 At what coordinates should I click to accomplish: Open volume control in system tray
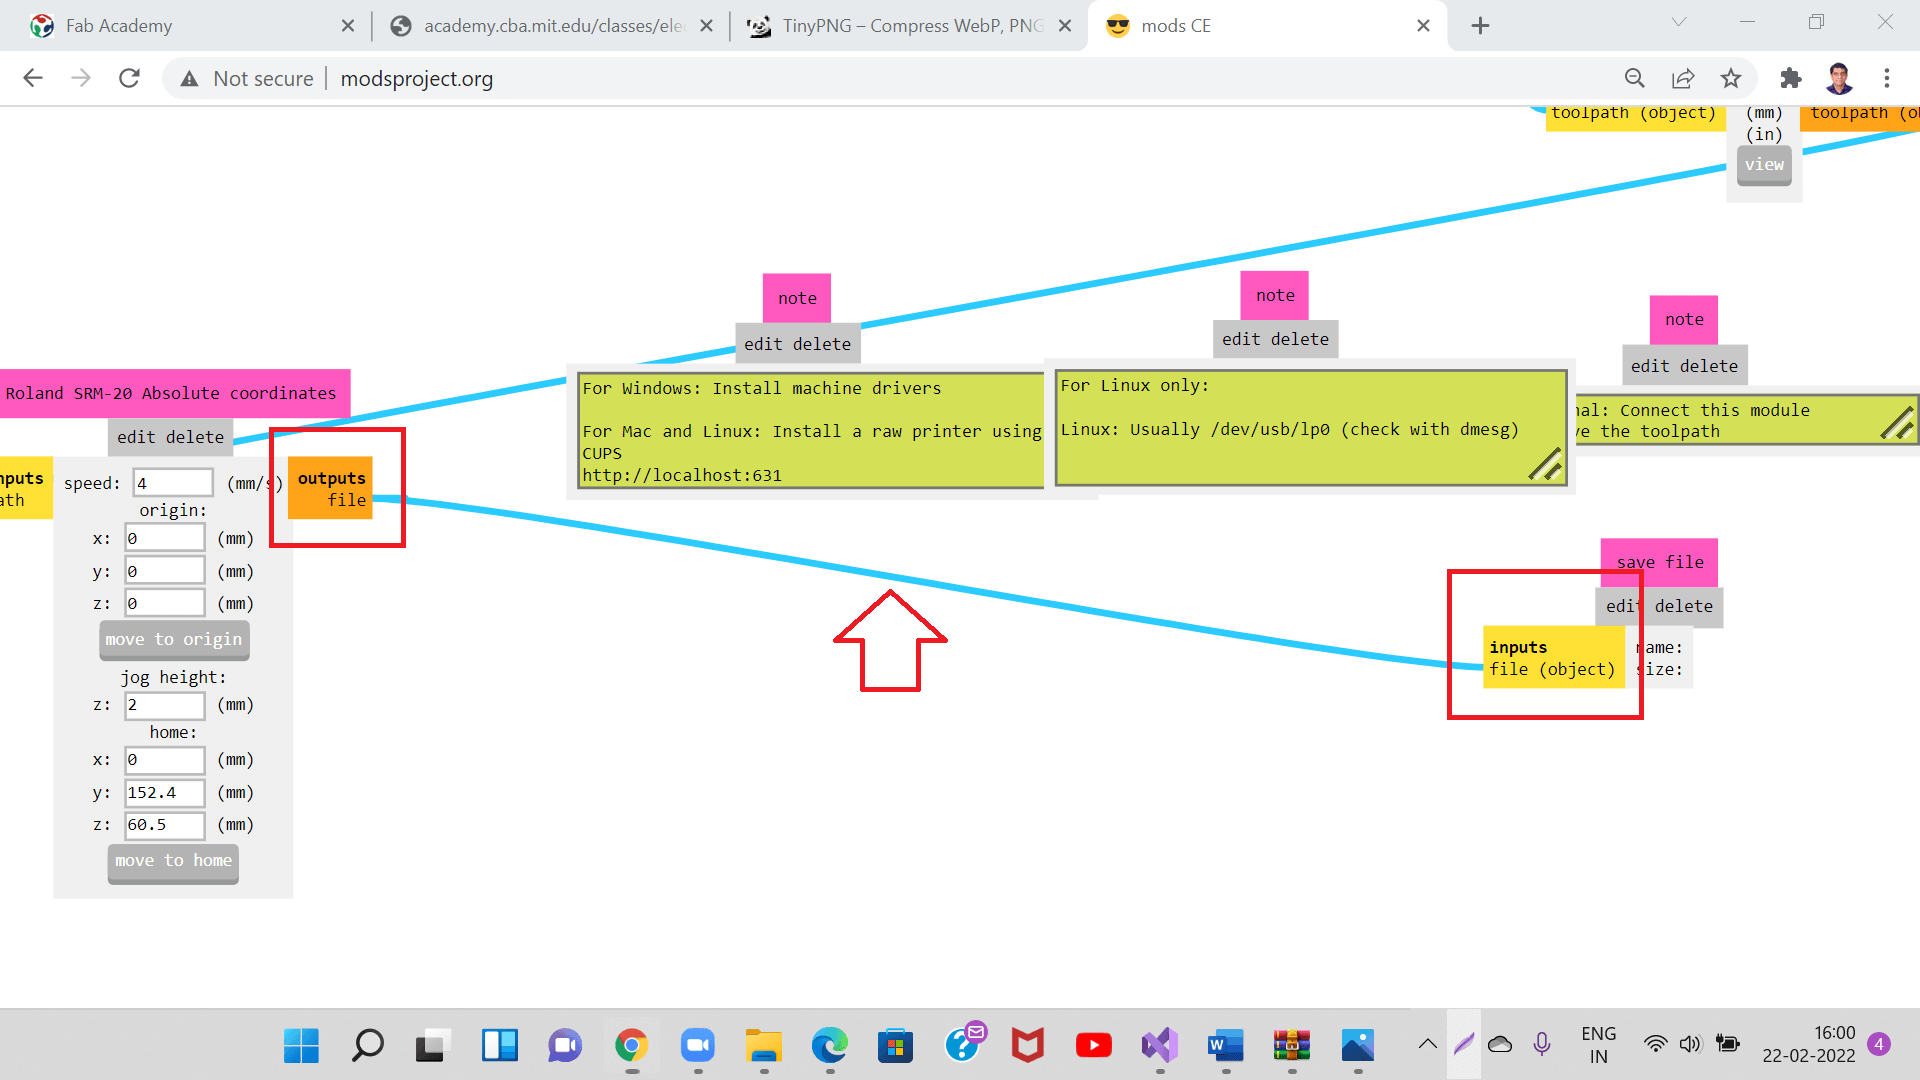point(1690,1045)
